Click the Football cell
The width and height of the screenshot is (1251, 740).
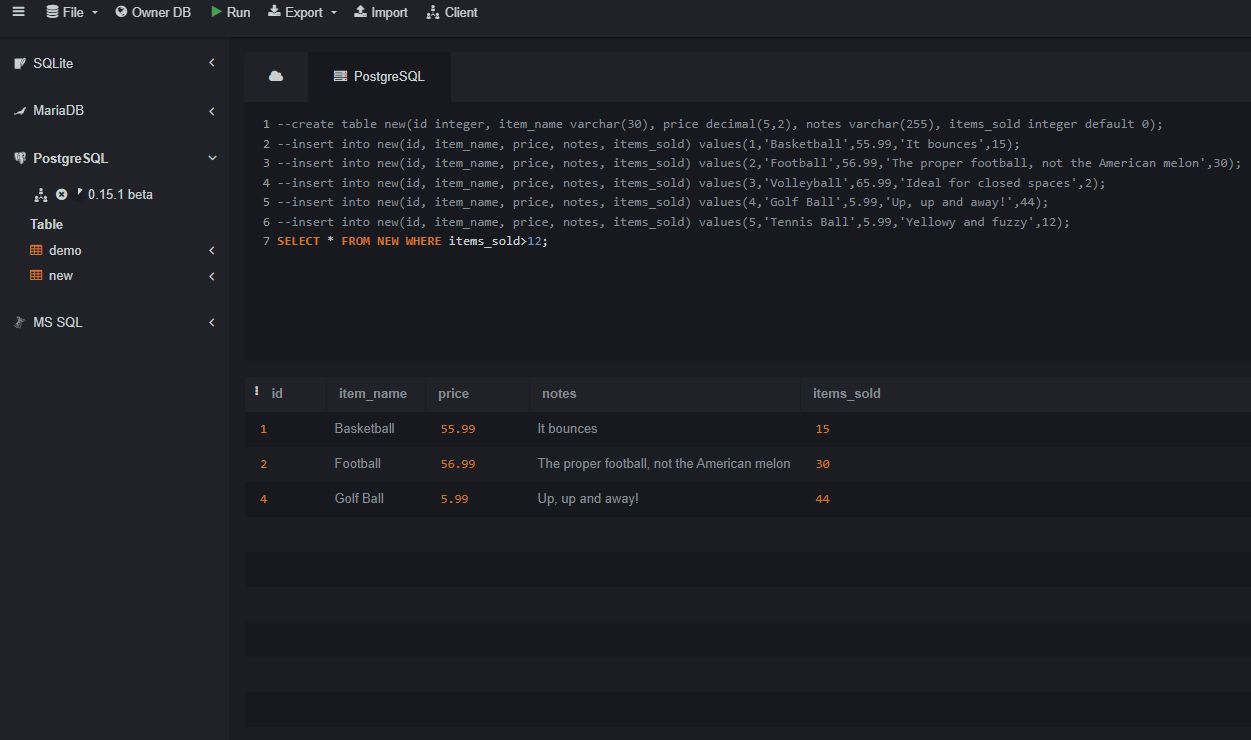click(358, 463)
